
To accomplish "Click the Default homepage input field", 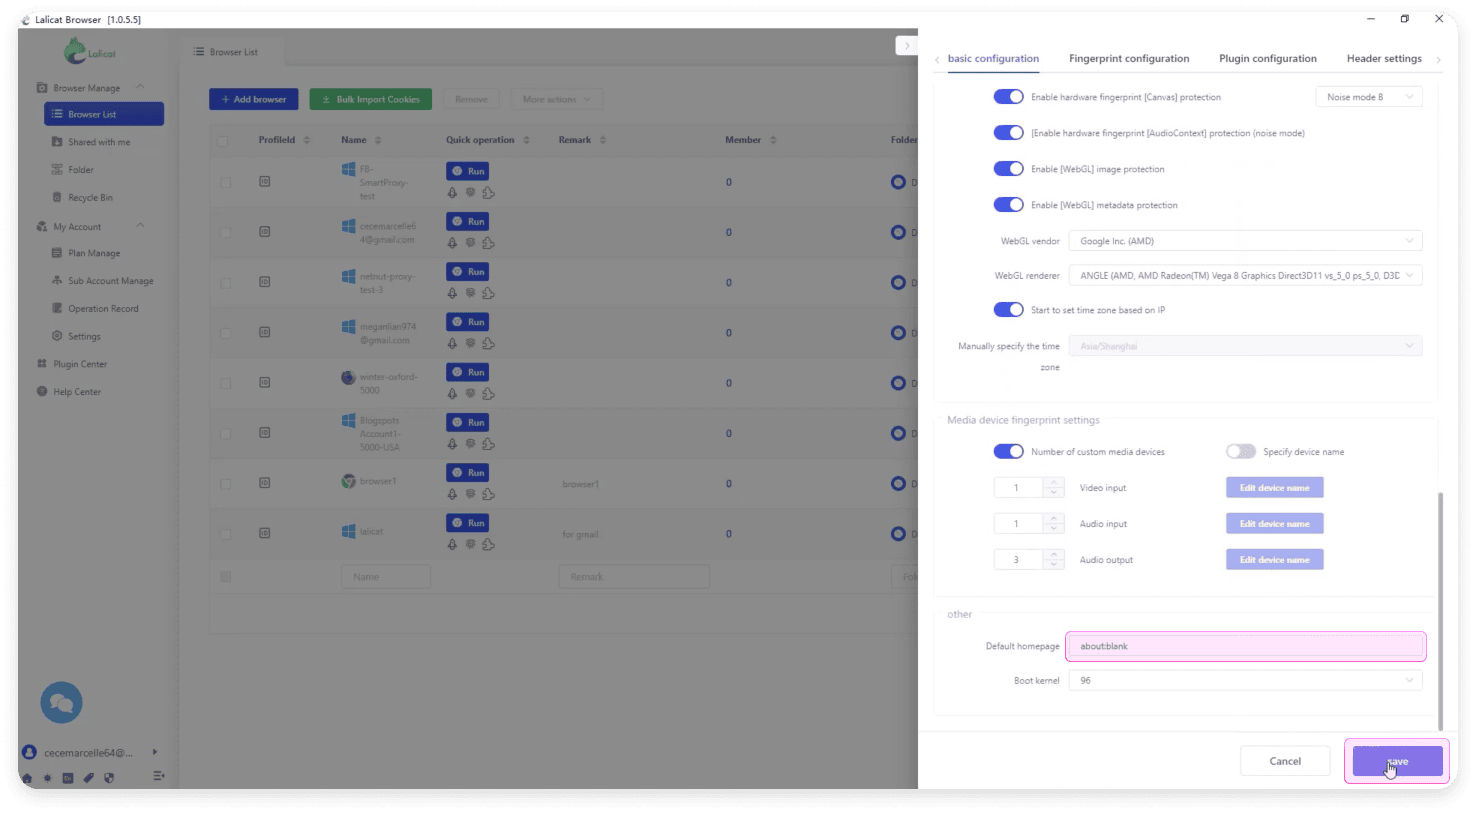I will tap(1245, 646).
